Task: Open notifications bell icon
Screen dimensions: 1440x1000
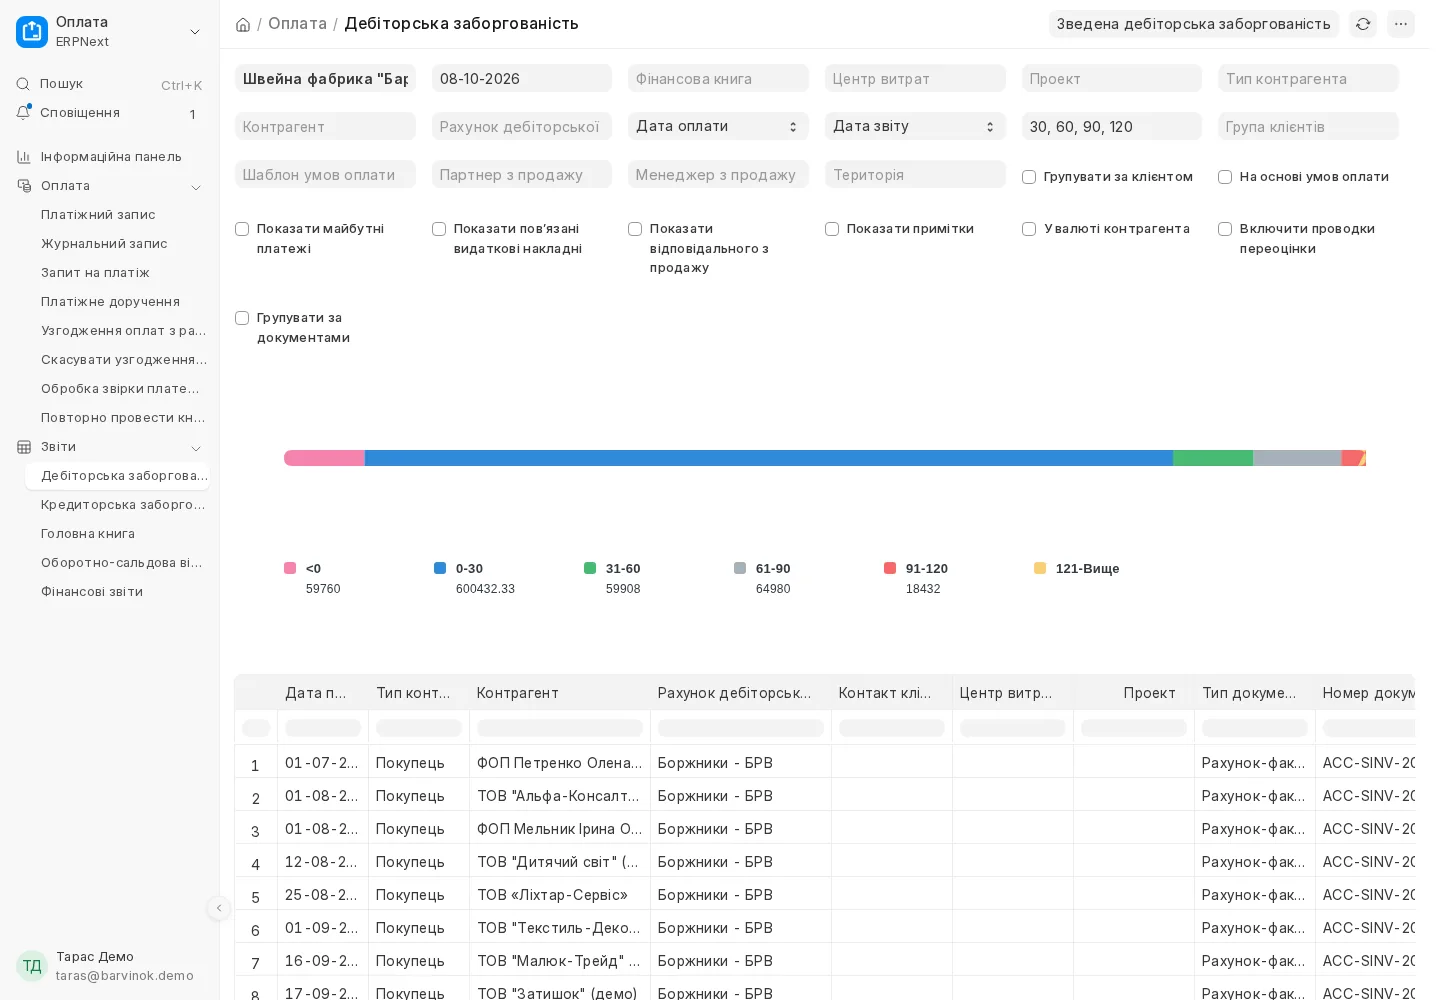Action: (23, 113)
